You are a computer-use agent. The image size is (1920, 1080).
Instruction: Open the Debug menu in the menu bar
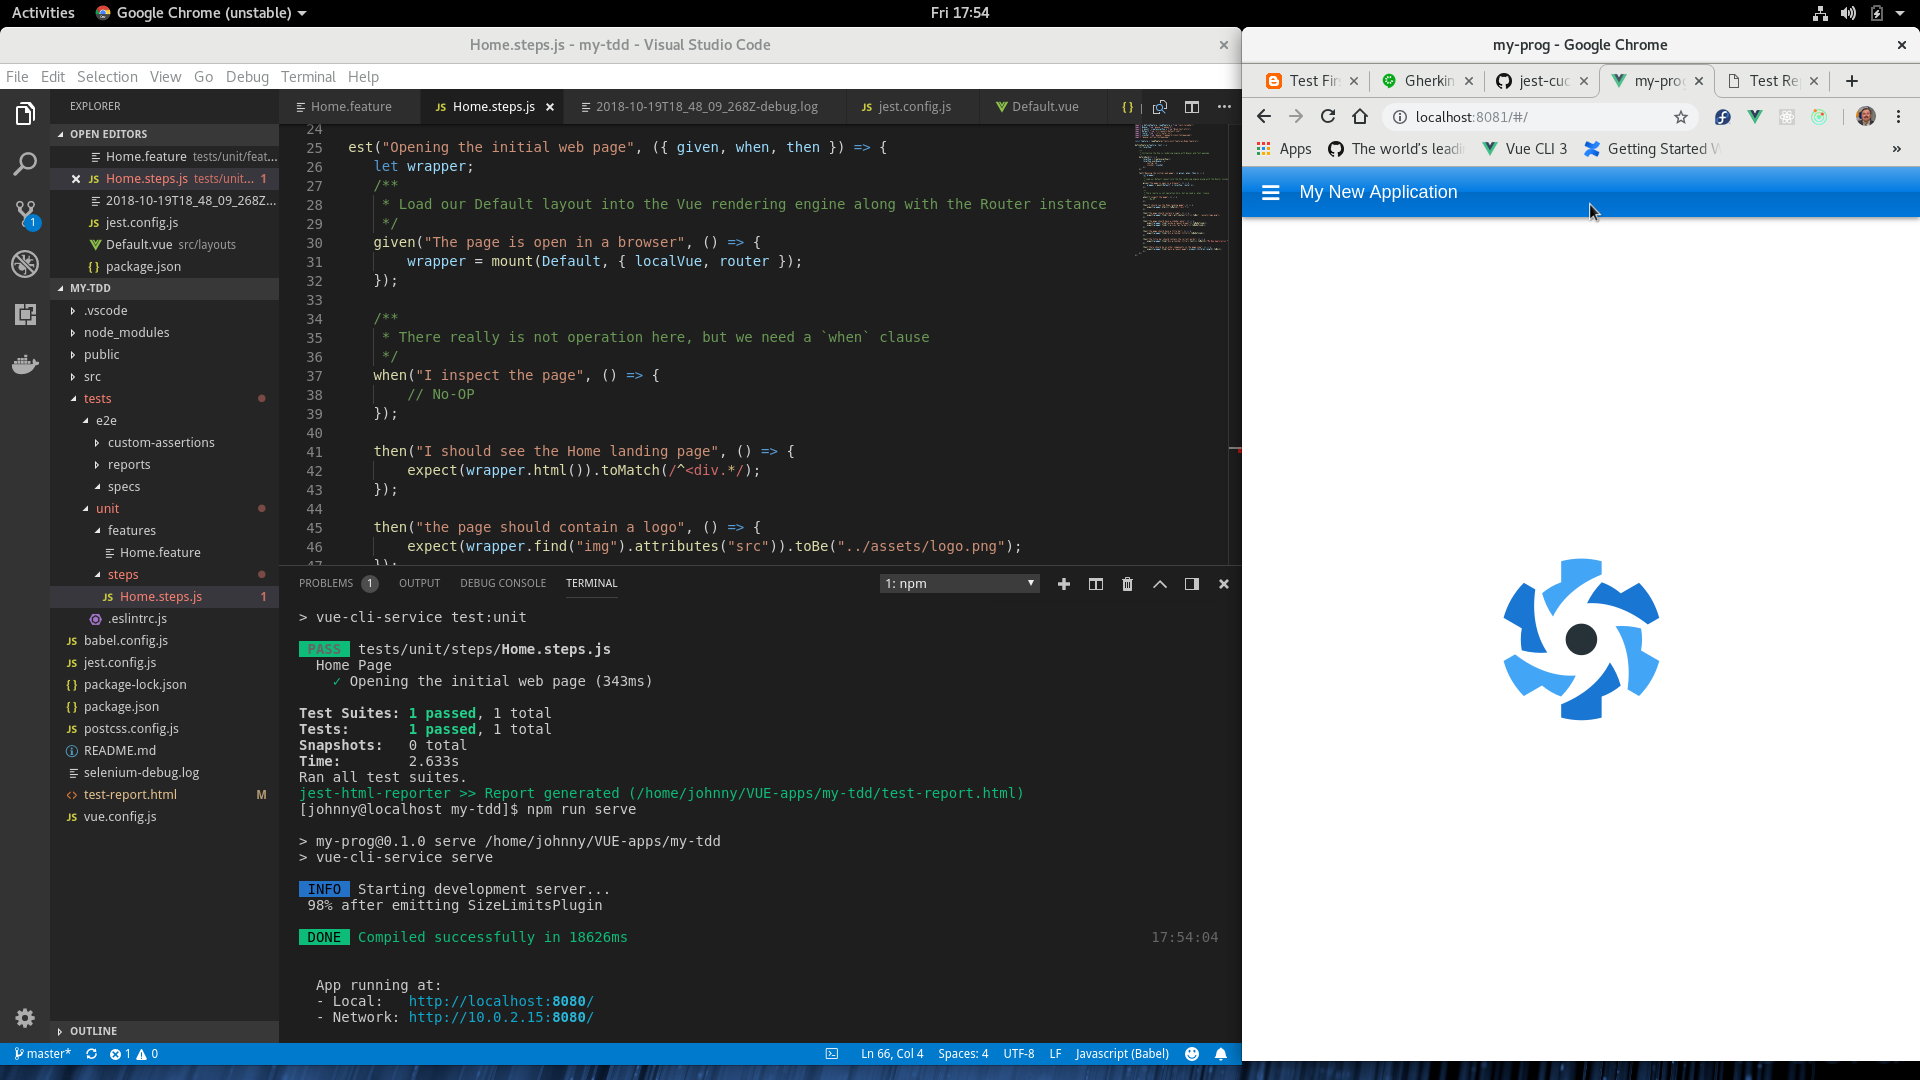click(247, 77)
